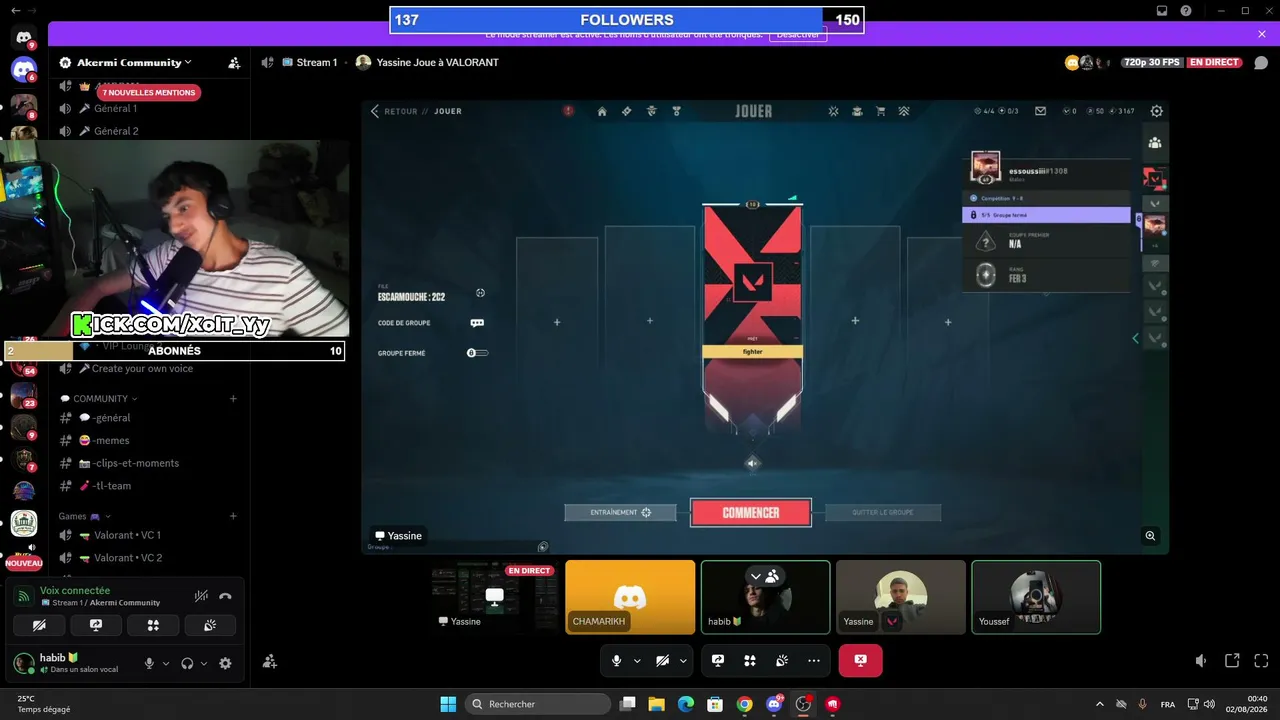Invite friends to voice icon below the stream
Viewport: 1280px width, 720px height.
(270, 661)
